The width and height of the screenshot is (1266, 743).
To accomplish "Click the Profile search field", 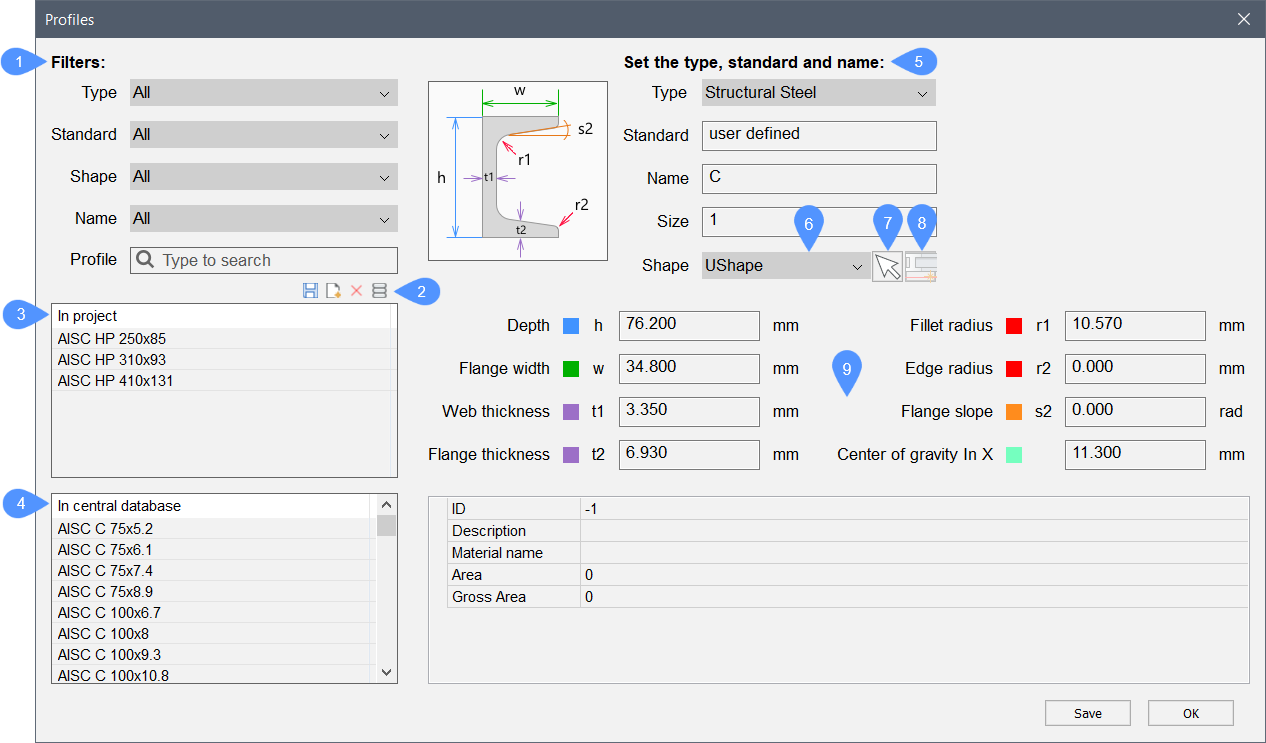I will (264, 260).
